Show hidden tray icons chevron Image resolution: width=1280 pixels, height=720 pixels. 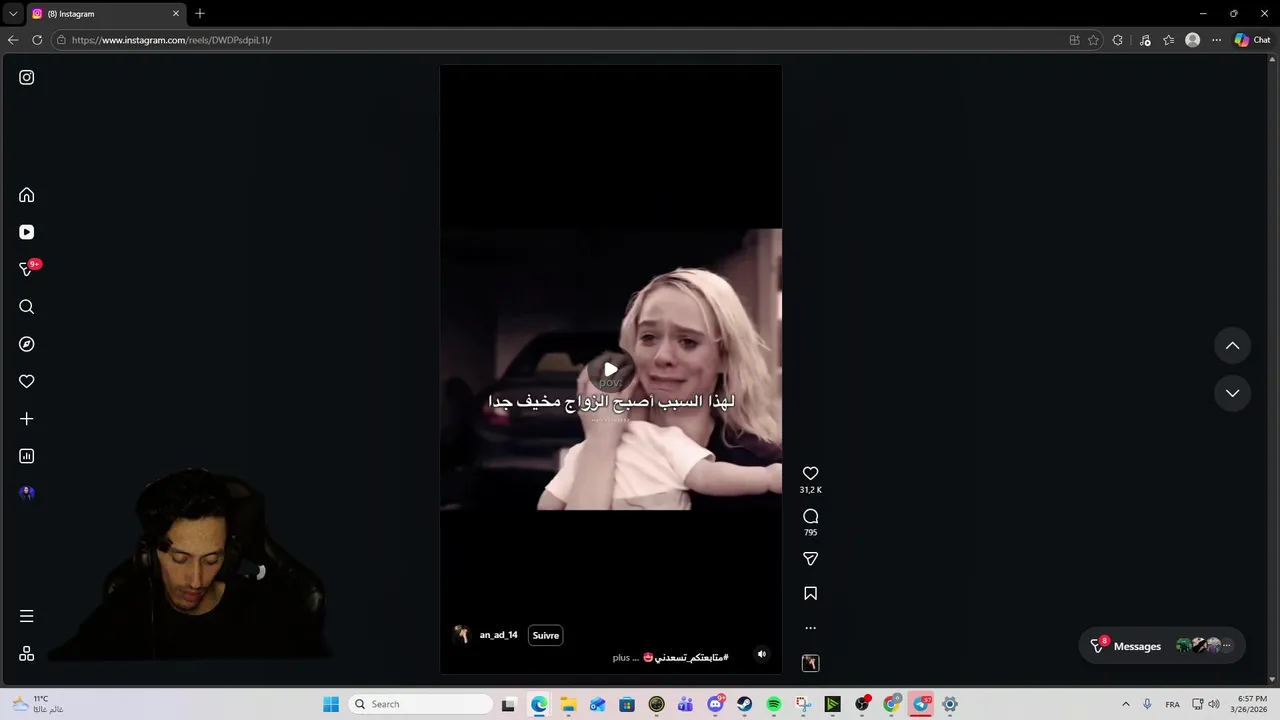click(x=1126, y=704)
